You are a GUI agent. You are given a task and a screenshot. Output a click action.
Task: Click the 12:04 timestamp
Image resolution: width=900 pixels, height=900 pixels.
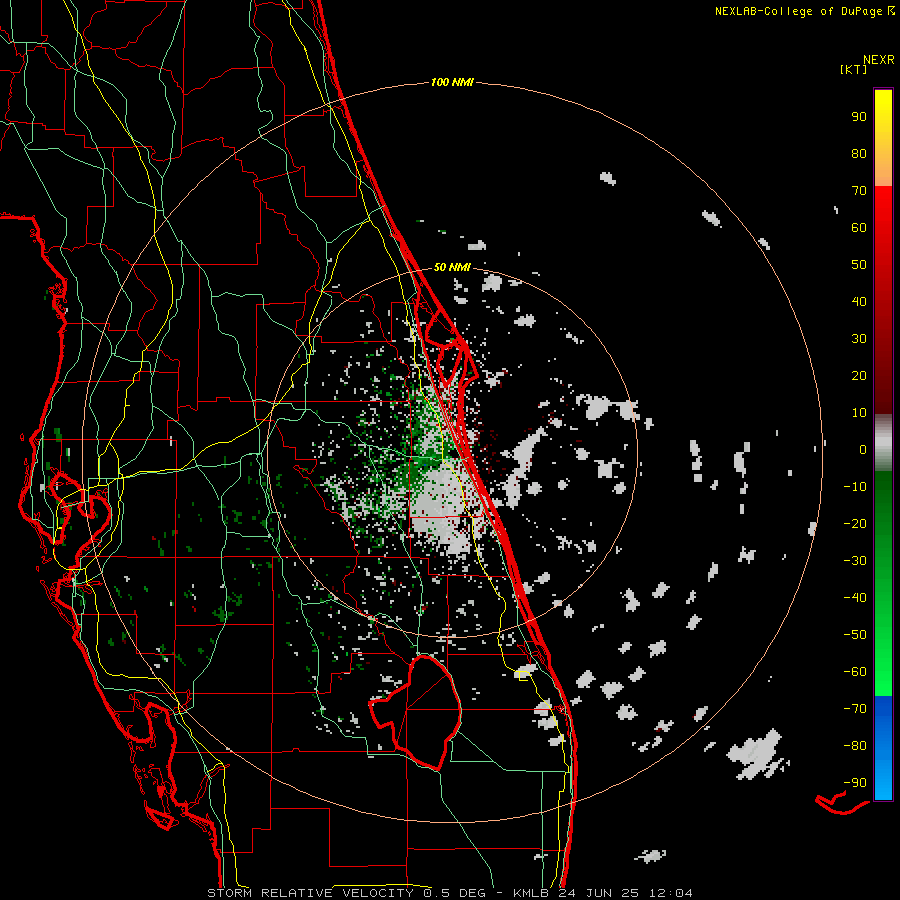(671, 893)
